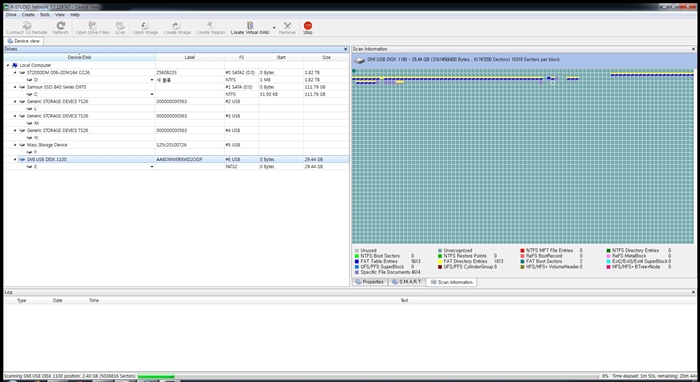Open the Tools menu

coord(45,15)
